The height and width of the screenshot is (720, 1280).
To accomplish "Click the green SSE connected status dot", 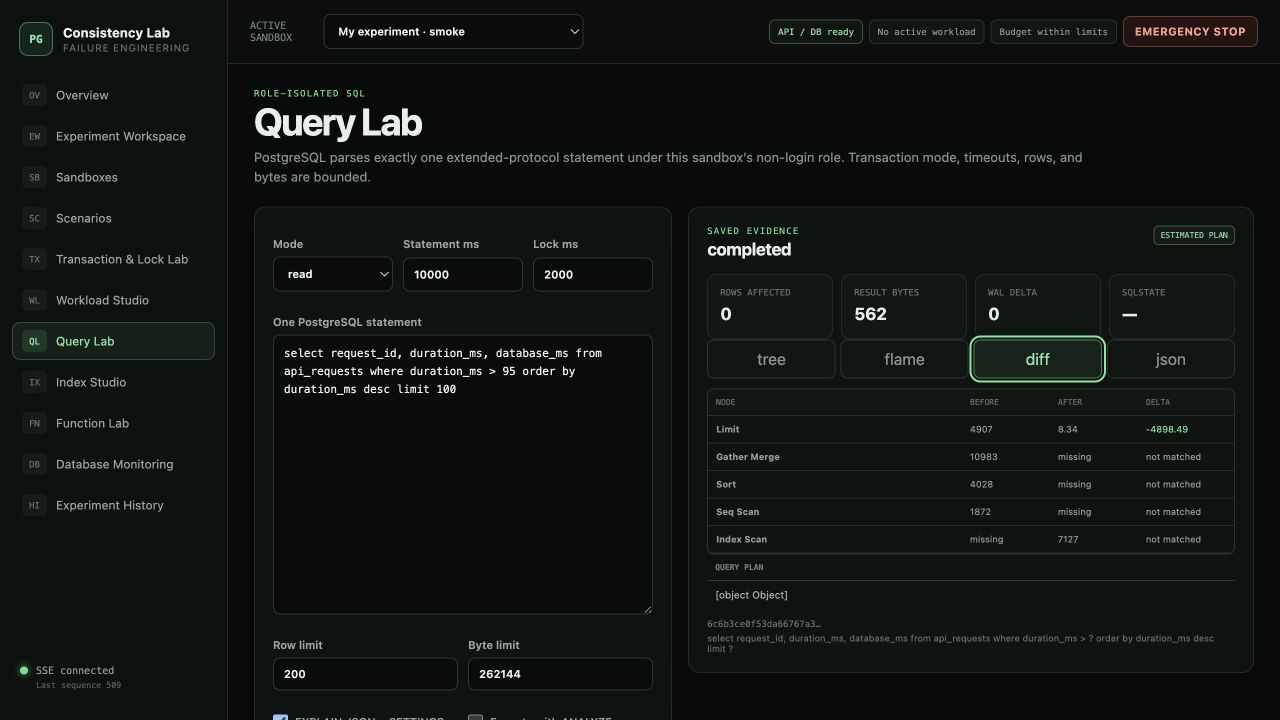I will 24,670.
